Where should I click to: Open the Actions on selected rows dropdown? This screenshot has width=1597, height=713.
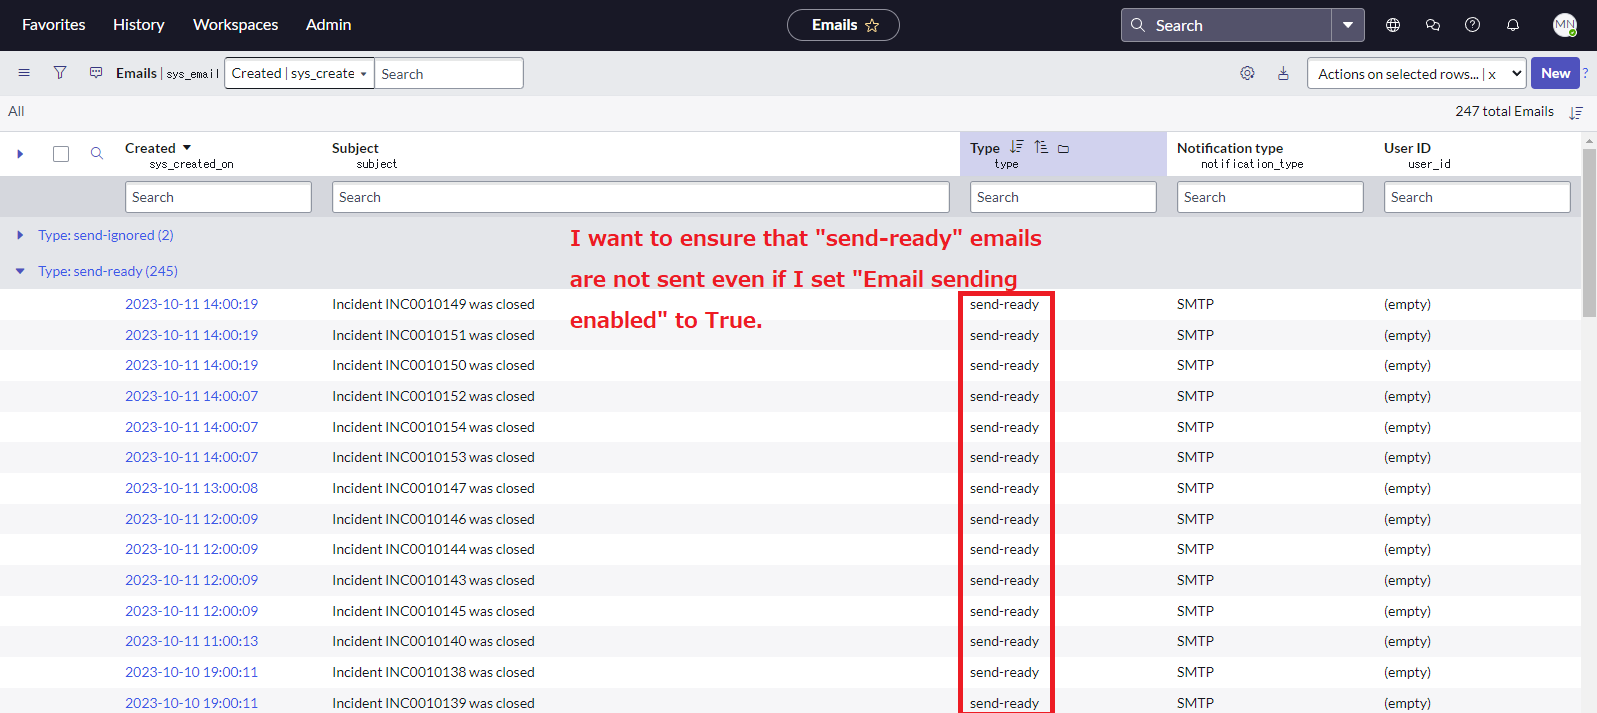(1417, 73)
